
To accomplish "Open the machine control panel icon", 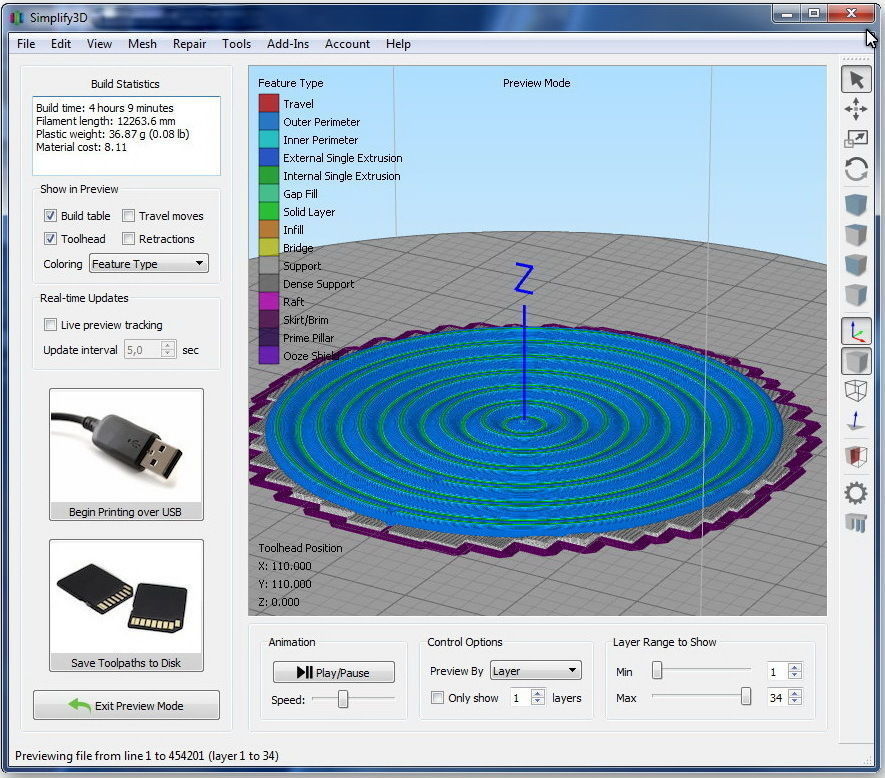I will (x=856, y=523).
